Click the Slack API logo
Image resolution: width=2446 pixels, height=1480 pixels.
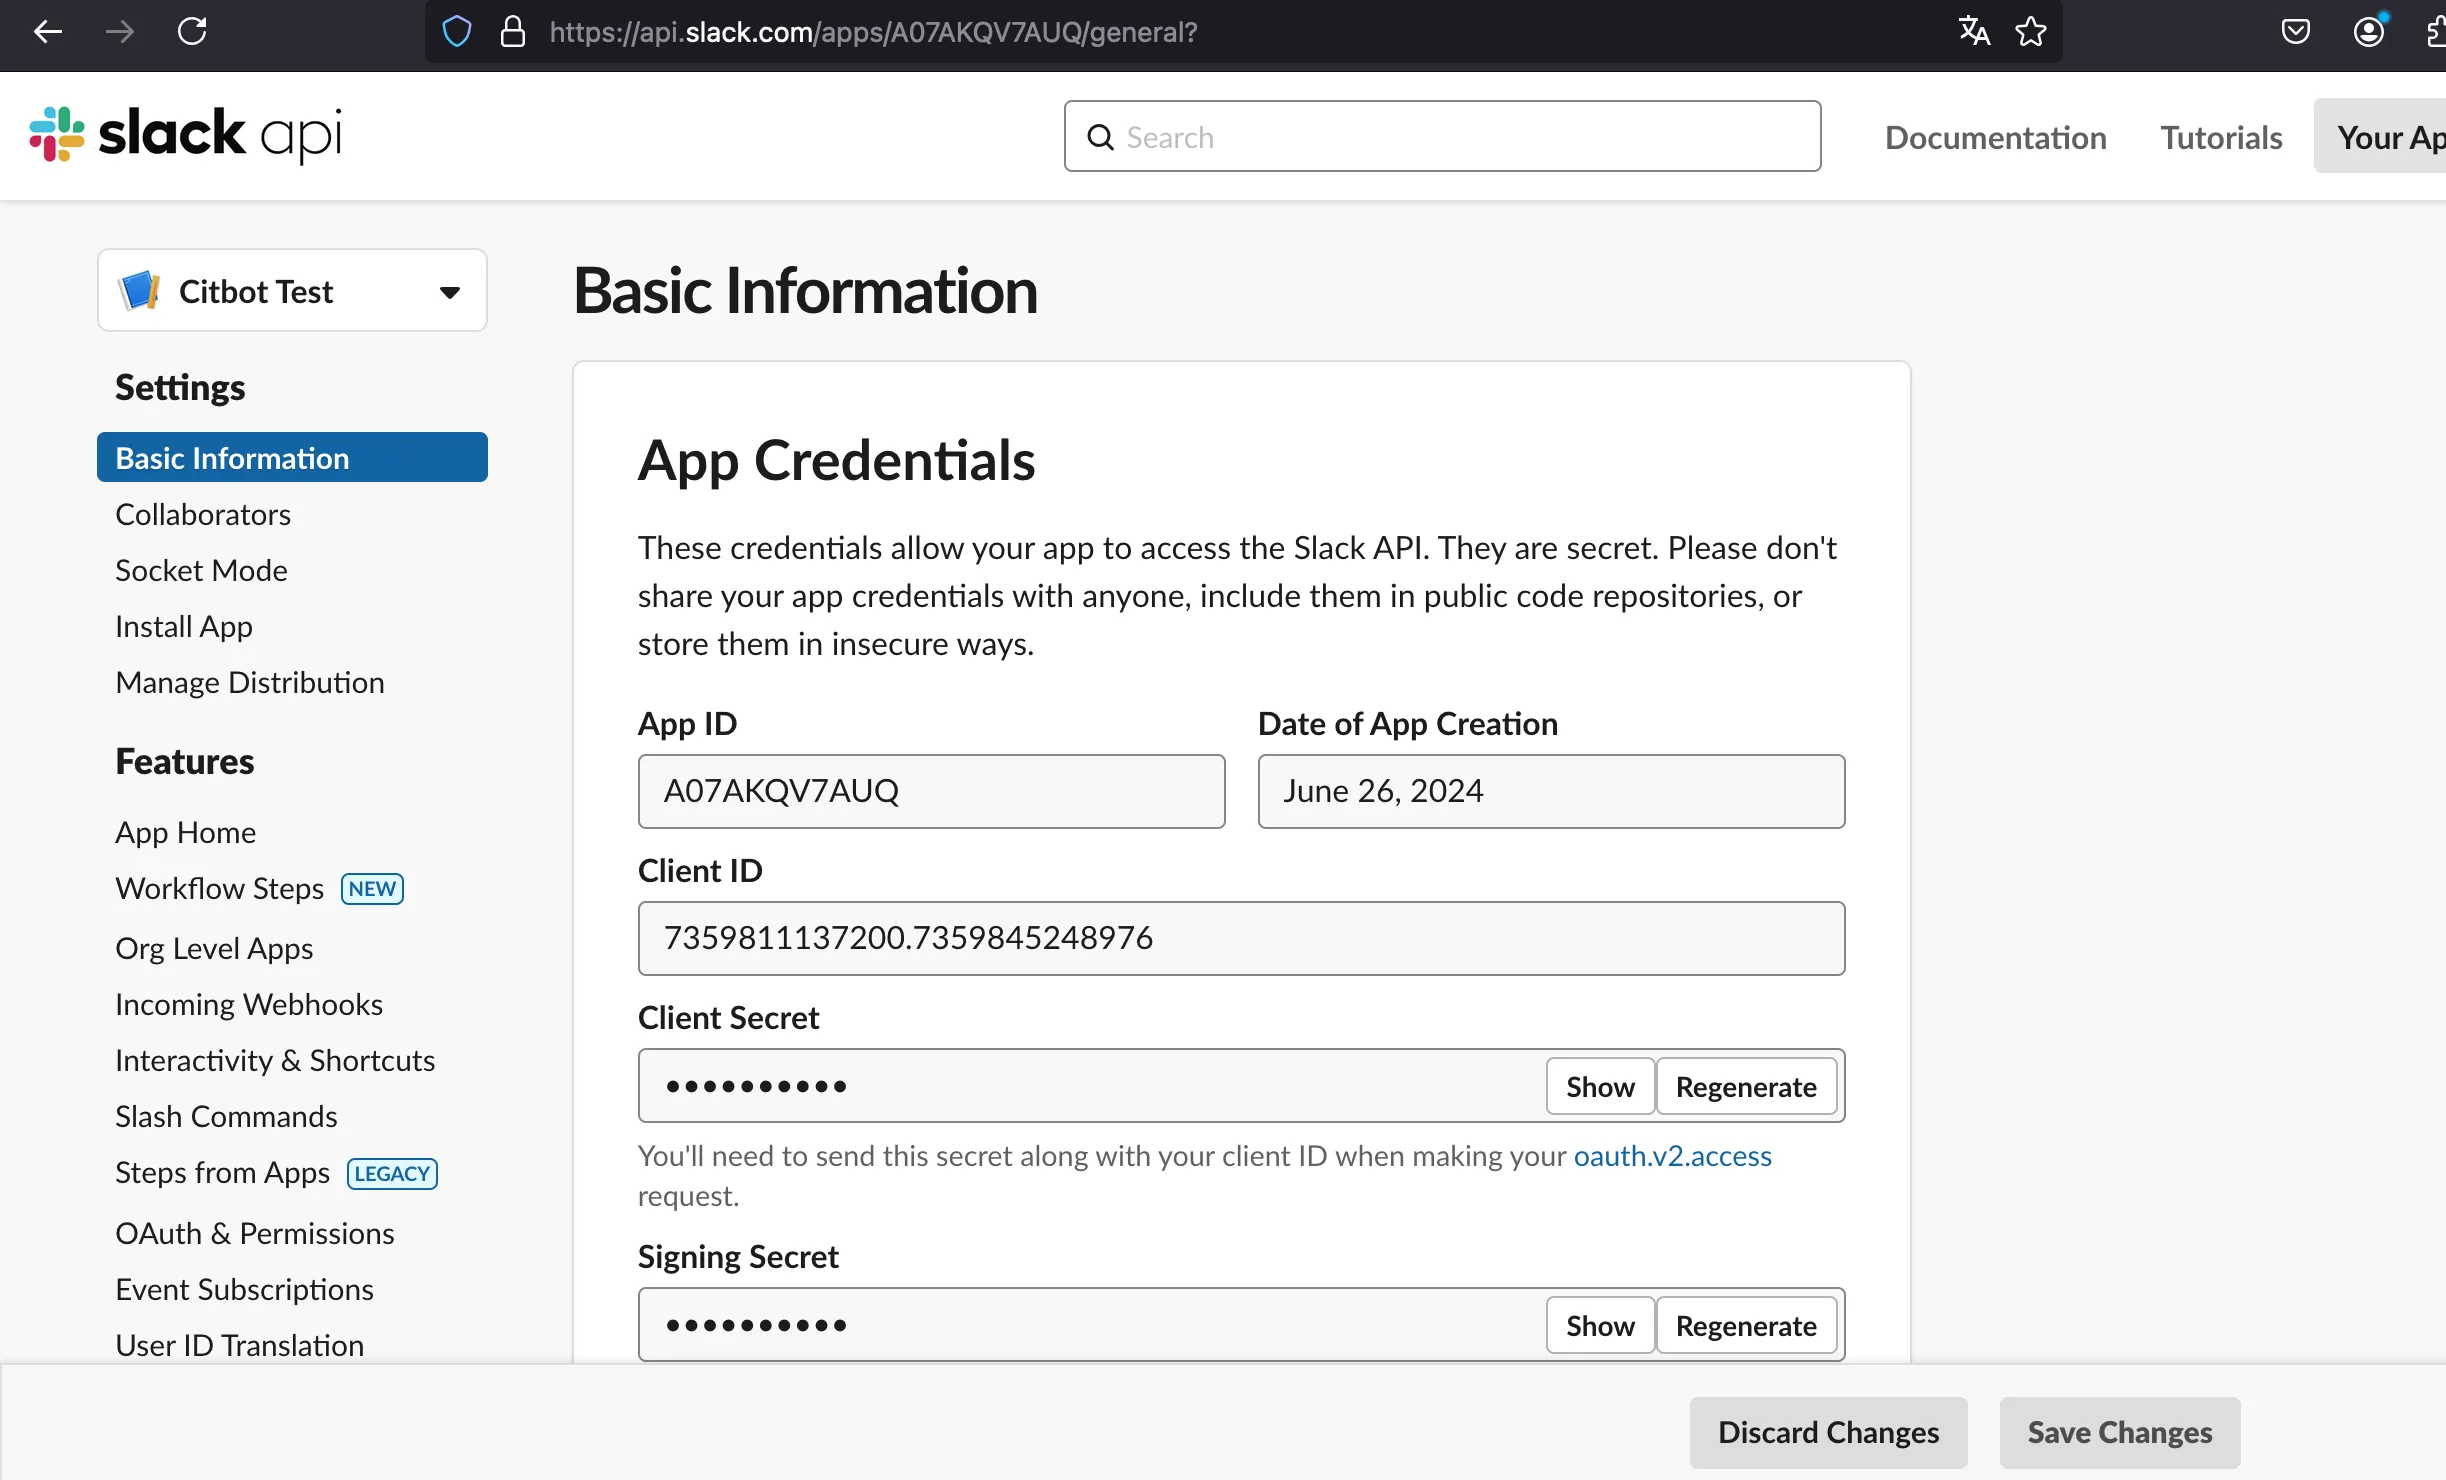(x=186, y=135)
